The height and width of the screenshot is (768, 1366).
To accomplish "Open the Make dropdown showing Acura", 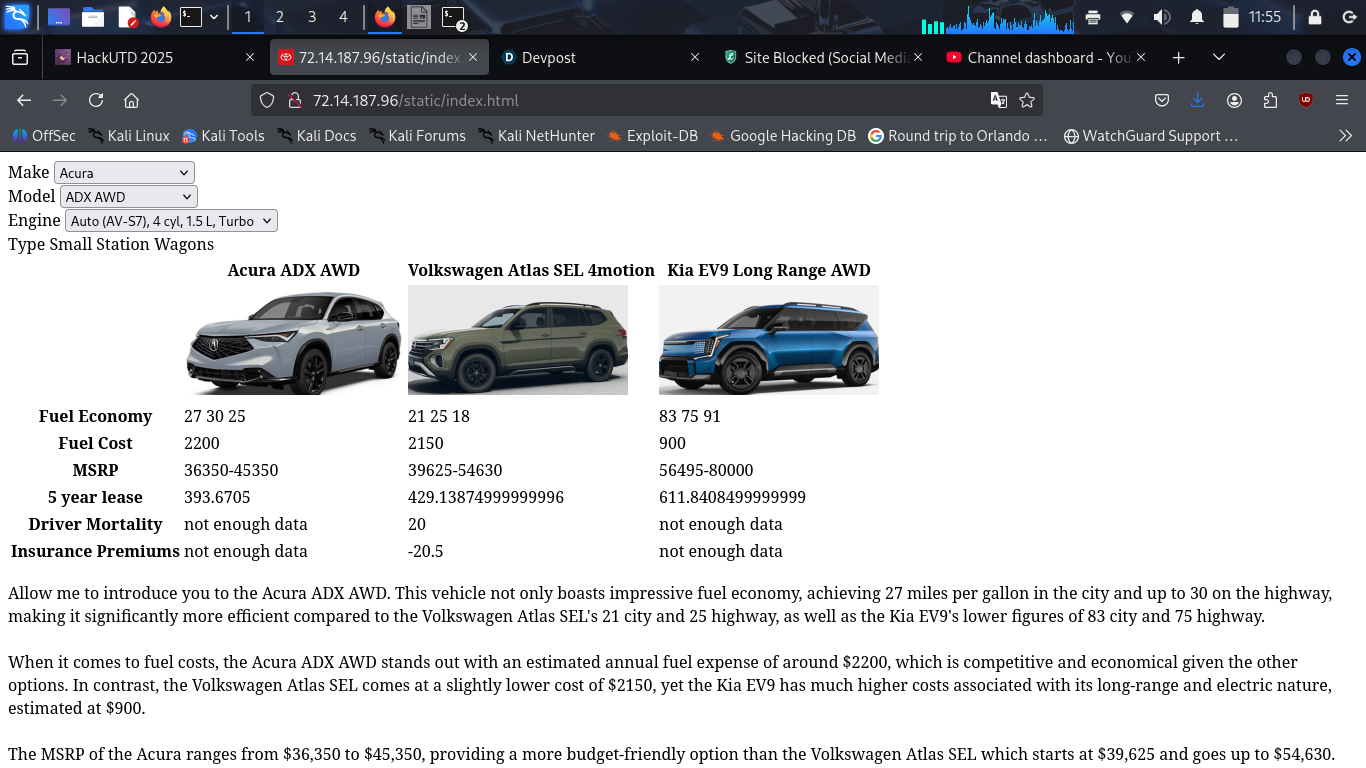I will tap(124, 173).
